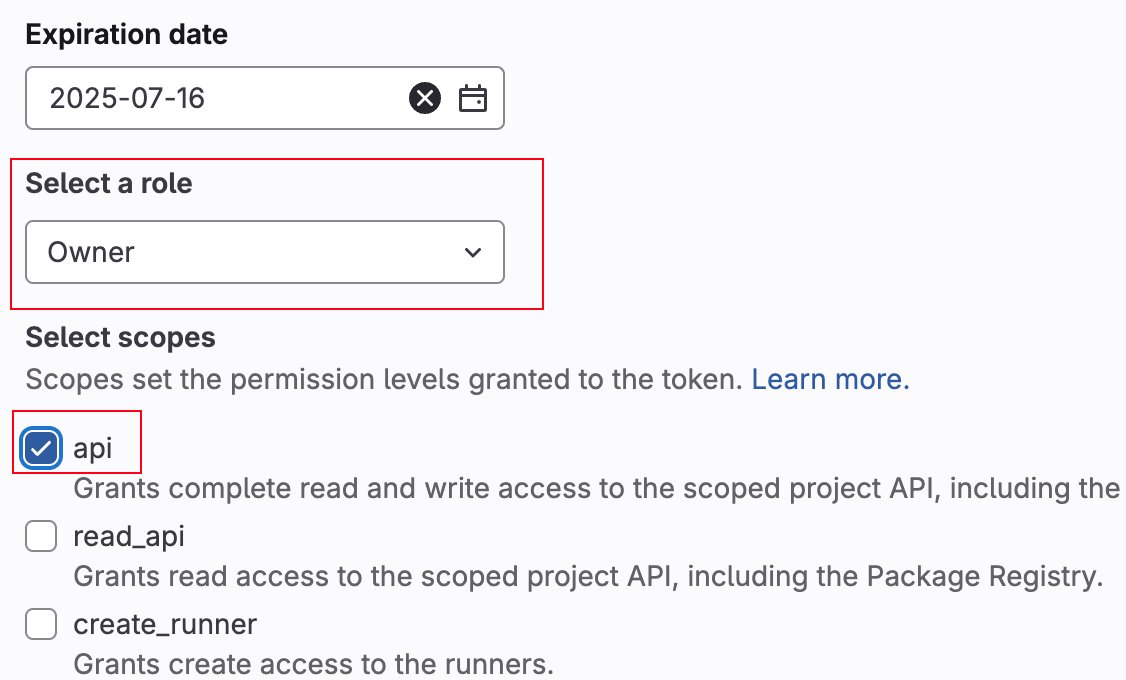
Task: Click the create_runner scope label text
Action: coord(165,624)
